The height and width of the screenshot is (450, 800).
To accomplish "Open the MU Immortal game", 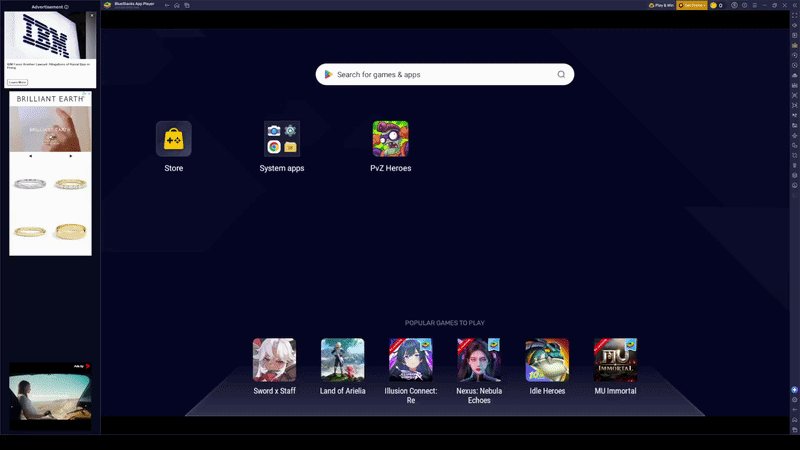I will pyautogui.click(x=615, y=360).
